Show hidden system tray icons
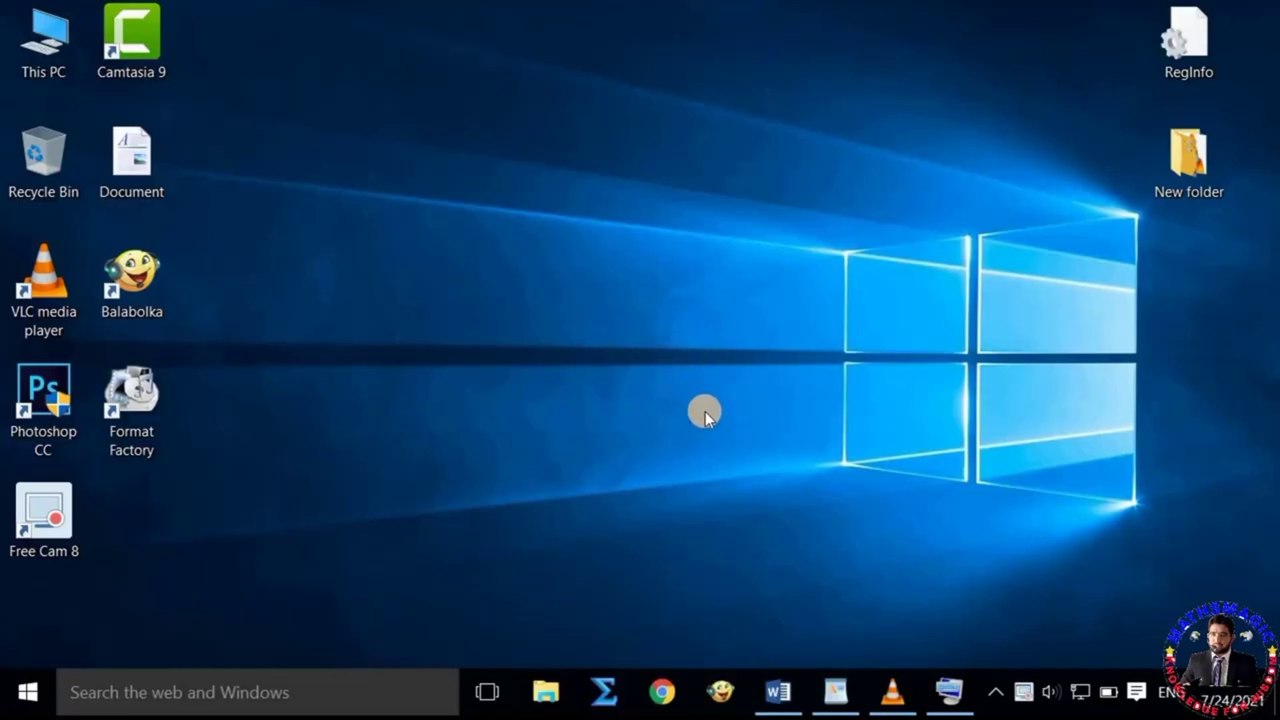1280x720 pixels. coord(996,692)
